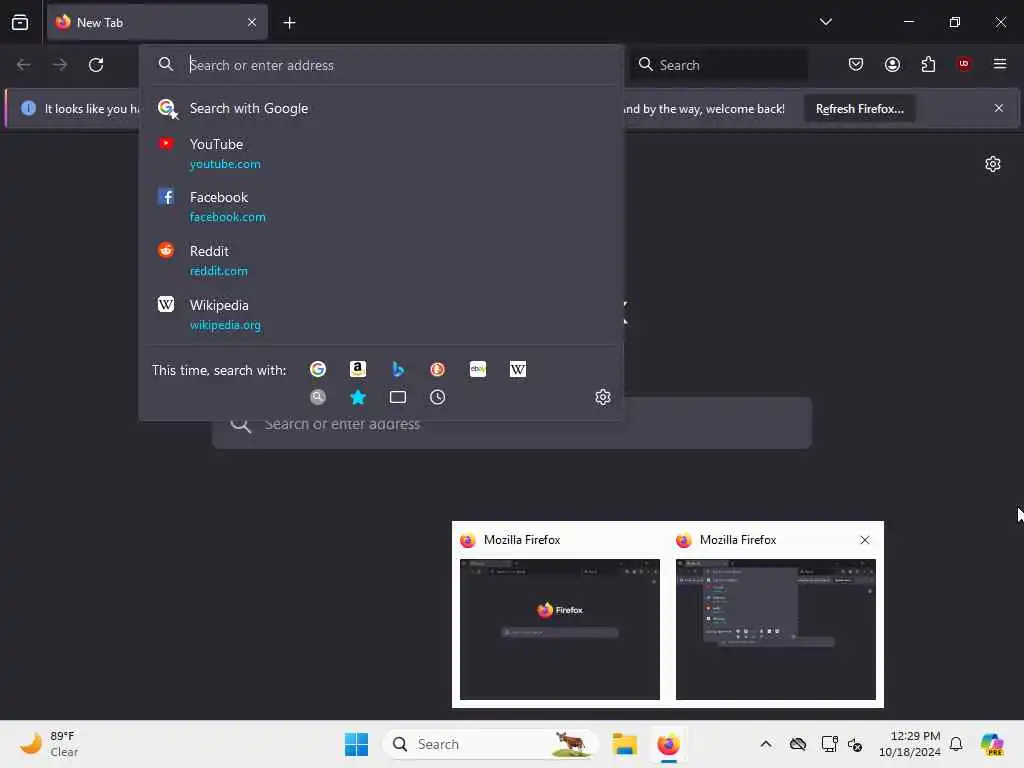Search open tabs with the tab icon
1024x768 pixels.
click(398, 397)
